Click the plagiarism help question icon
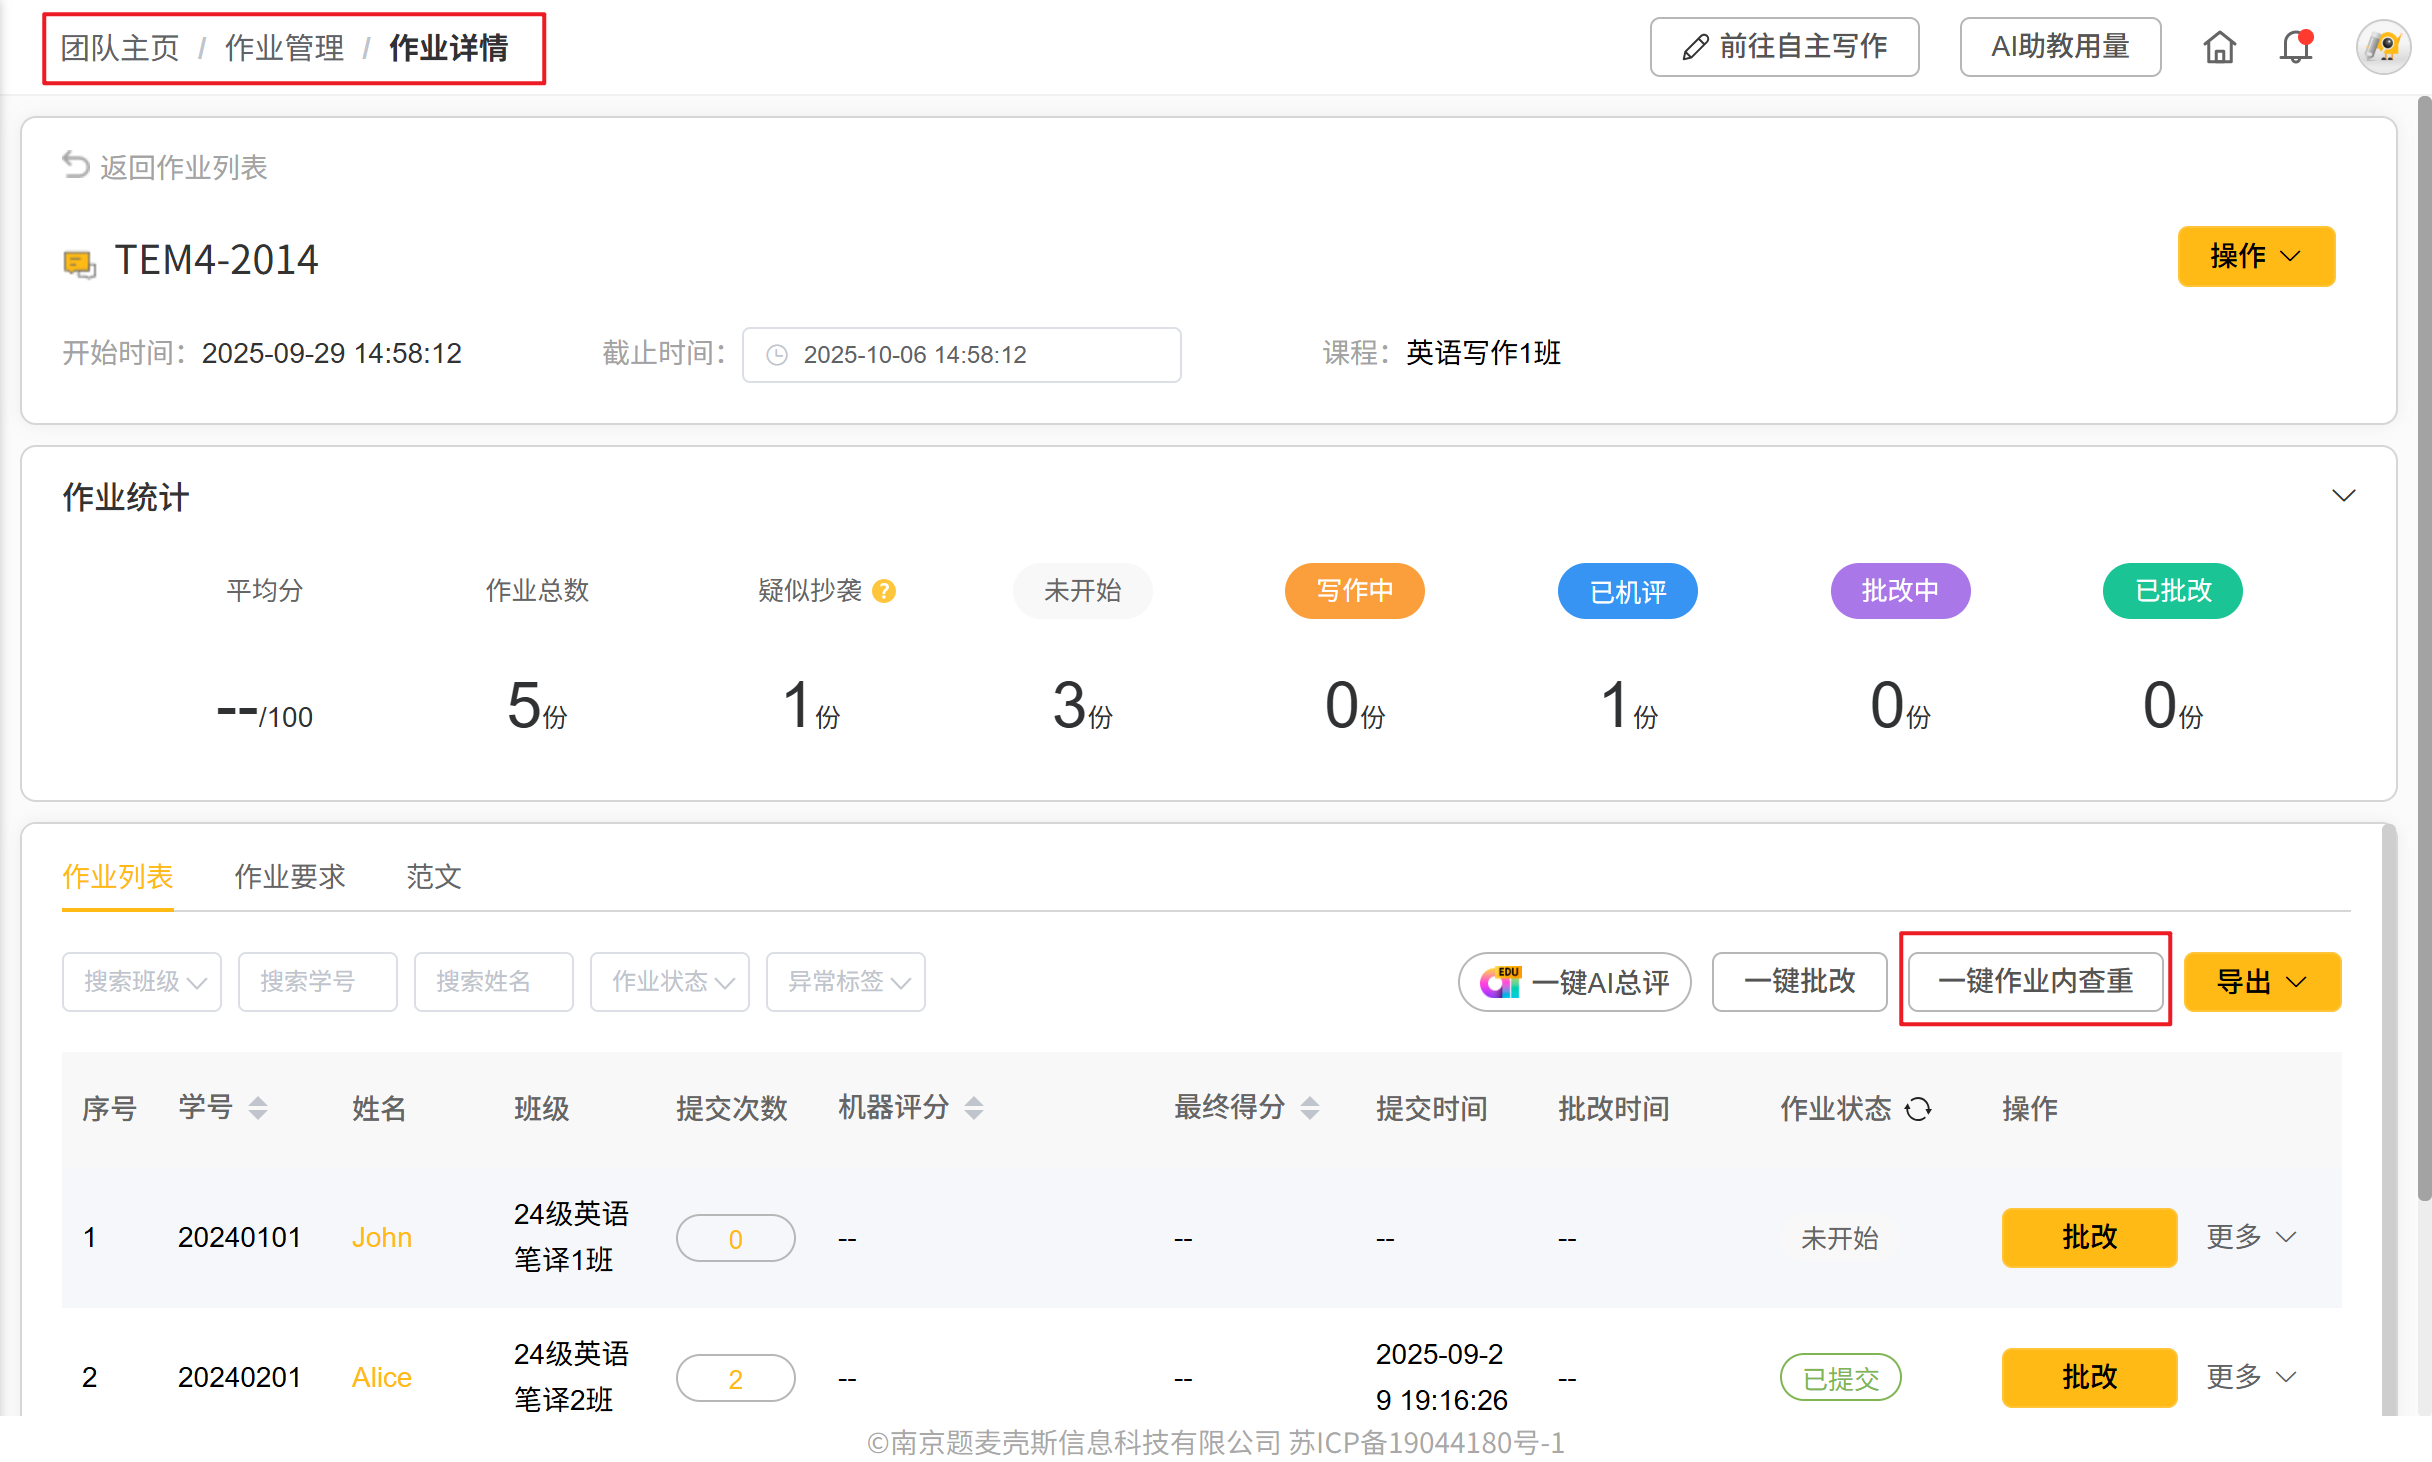Screen dimensions: 2432x1462 coord(884,591)
